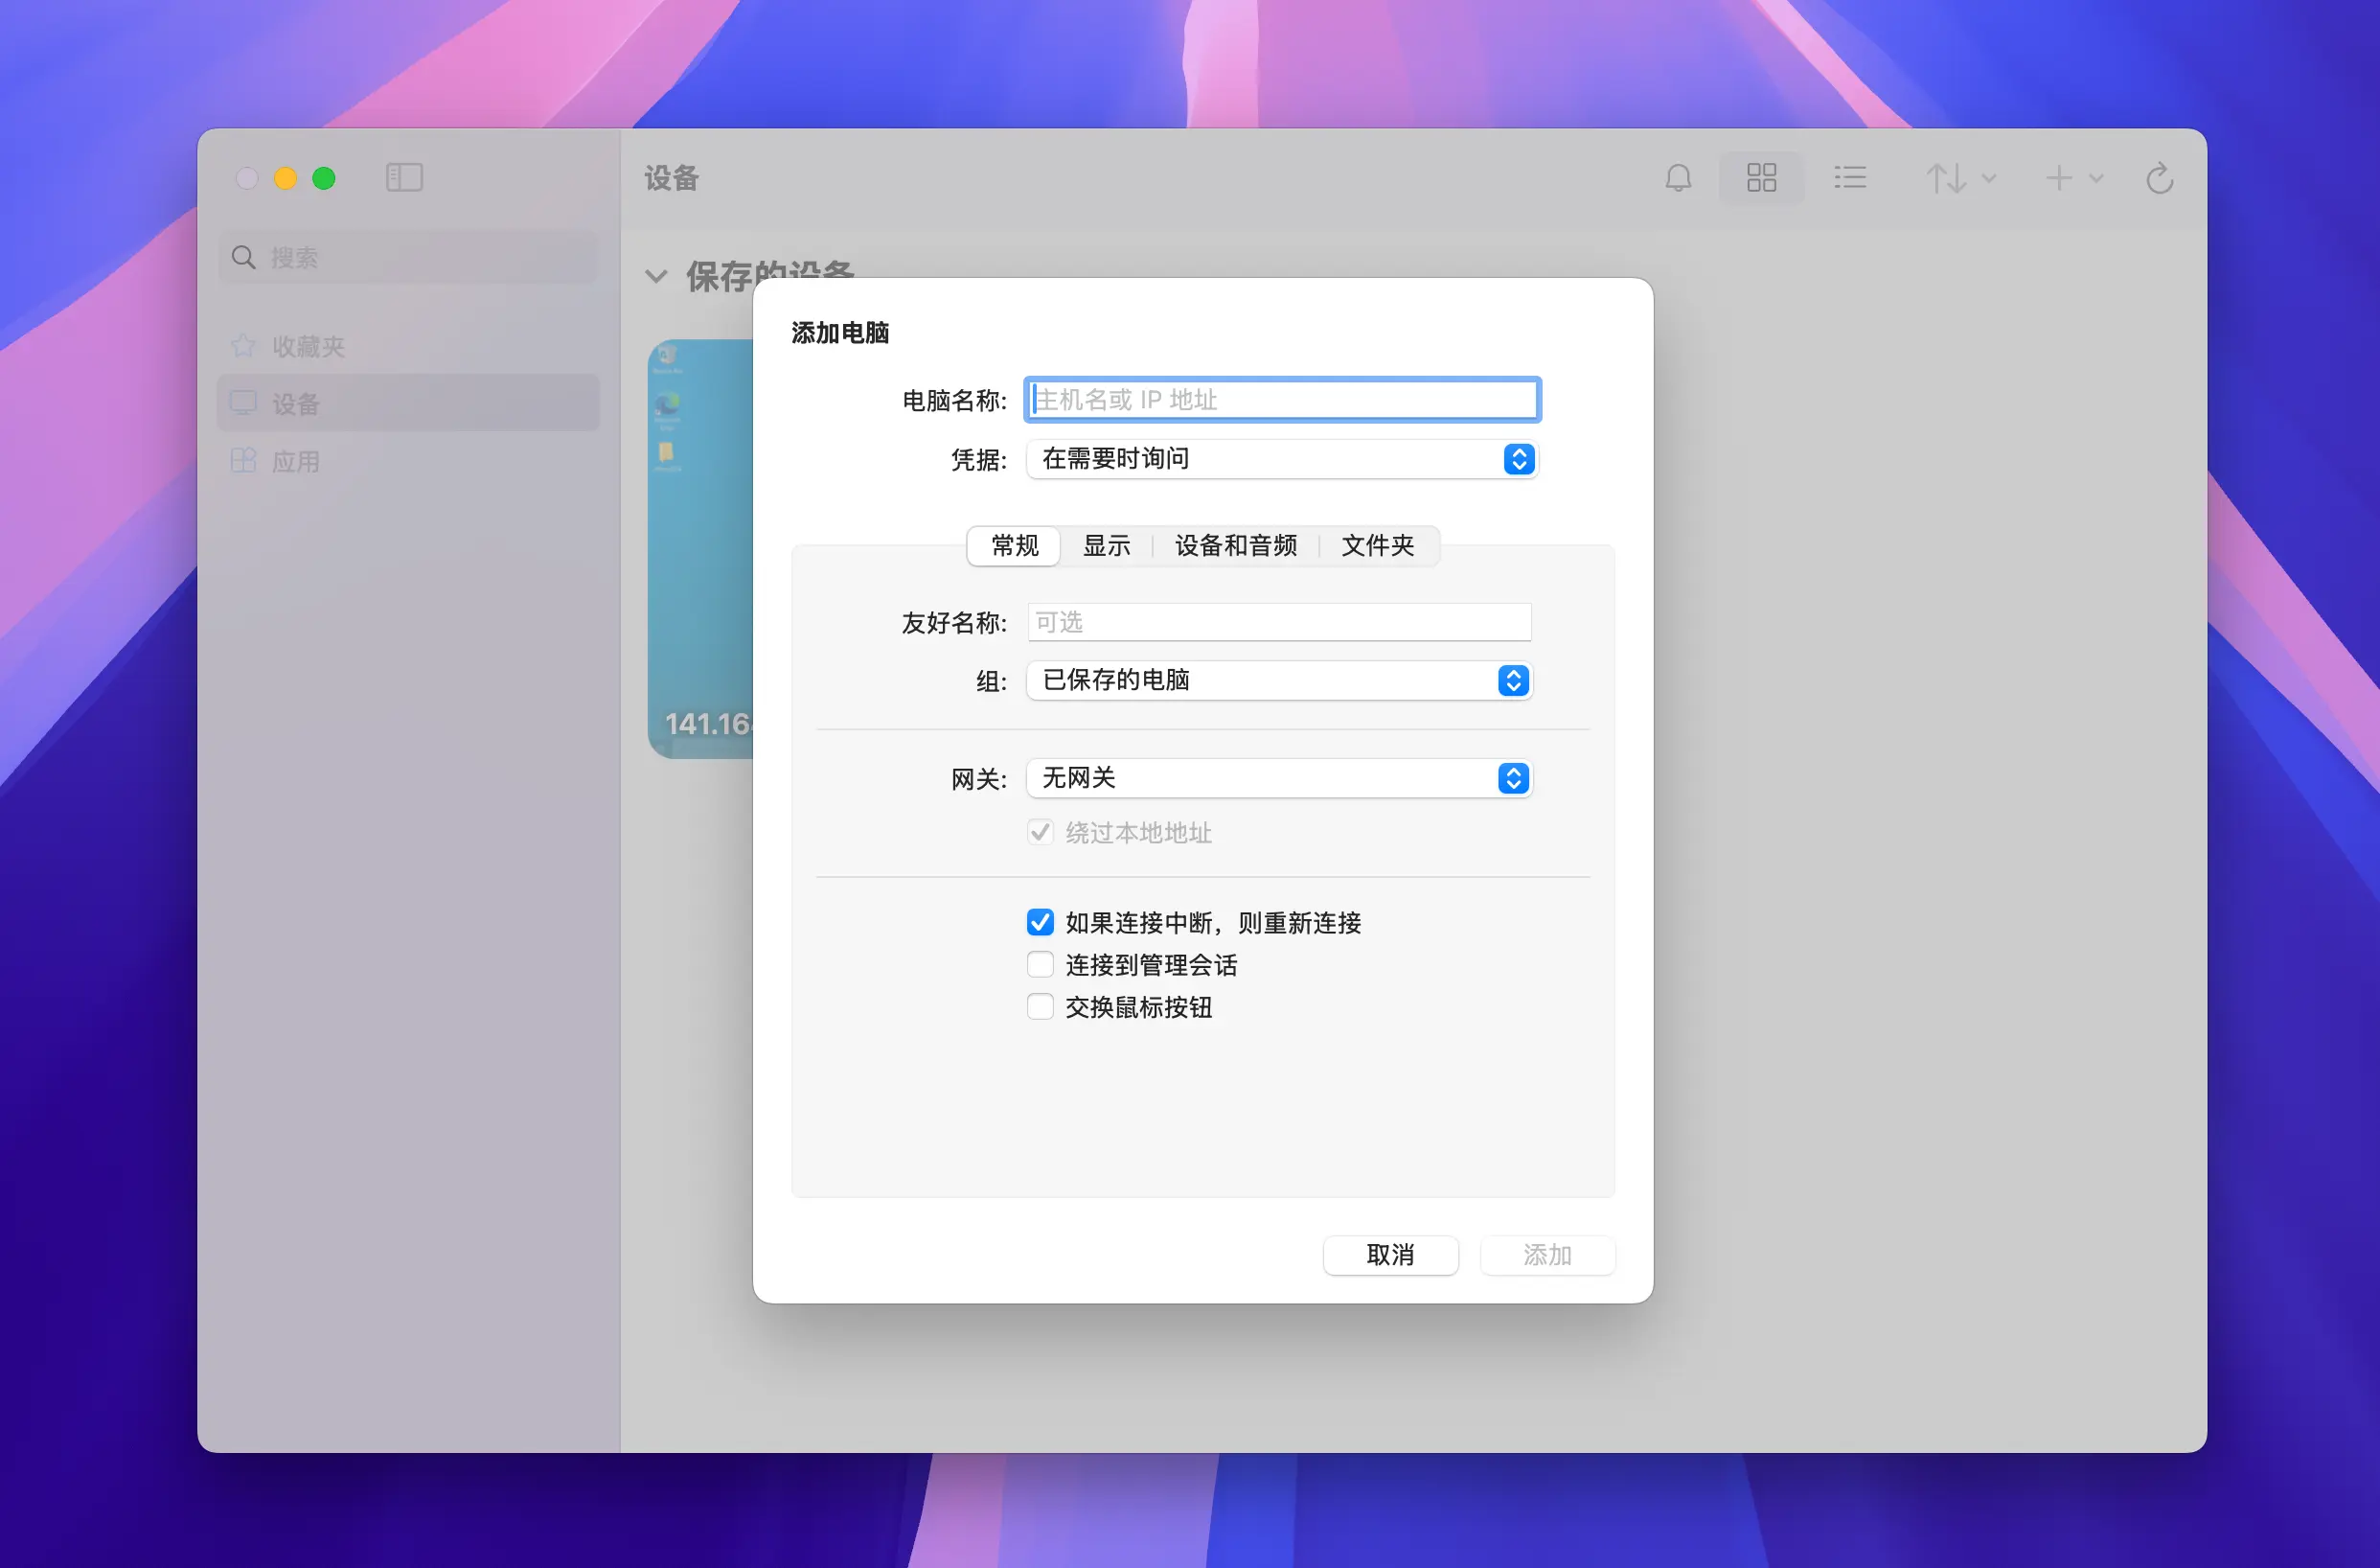The height and width of the screenshot is (1568, 2380).
Task: Select 收藏夹 in the sidebar
Action: pos(408,346)
